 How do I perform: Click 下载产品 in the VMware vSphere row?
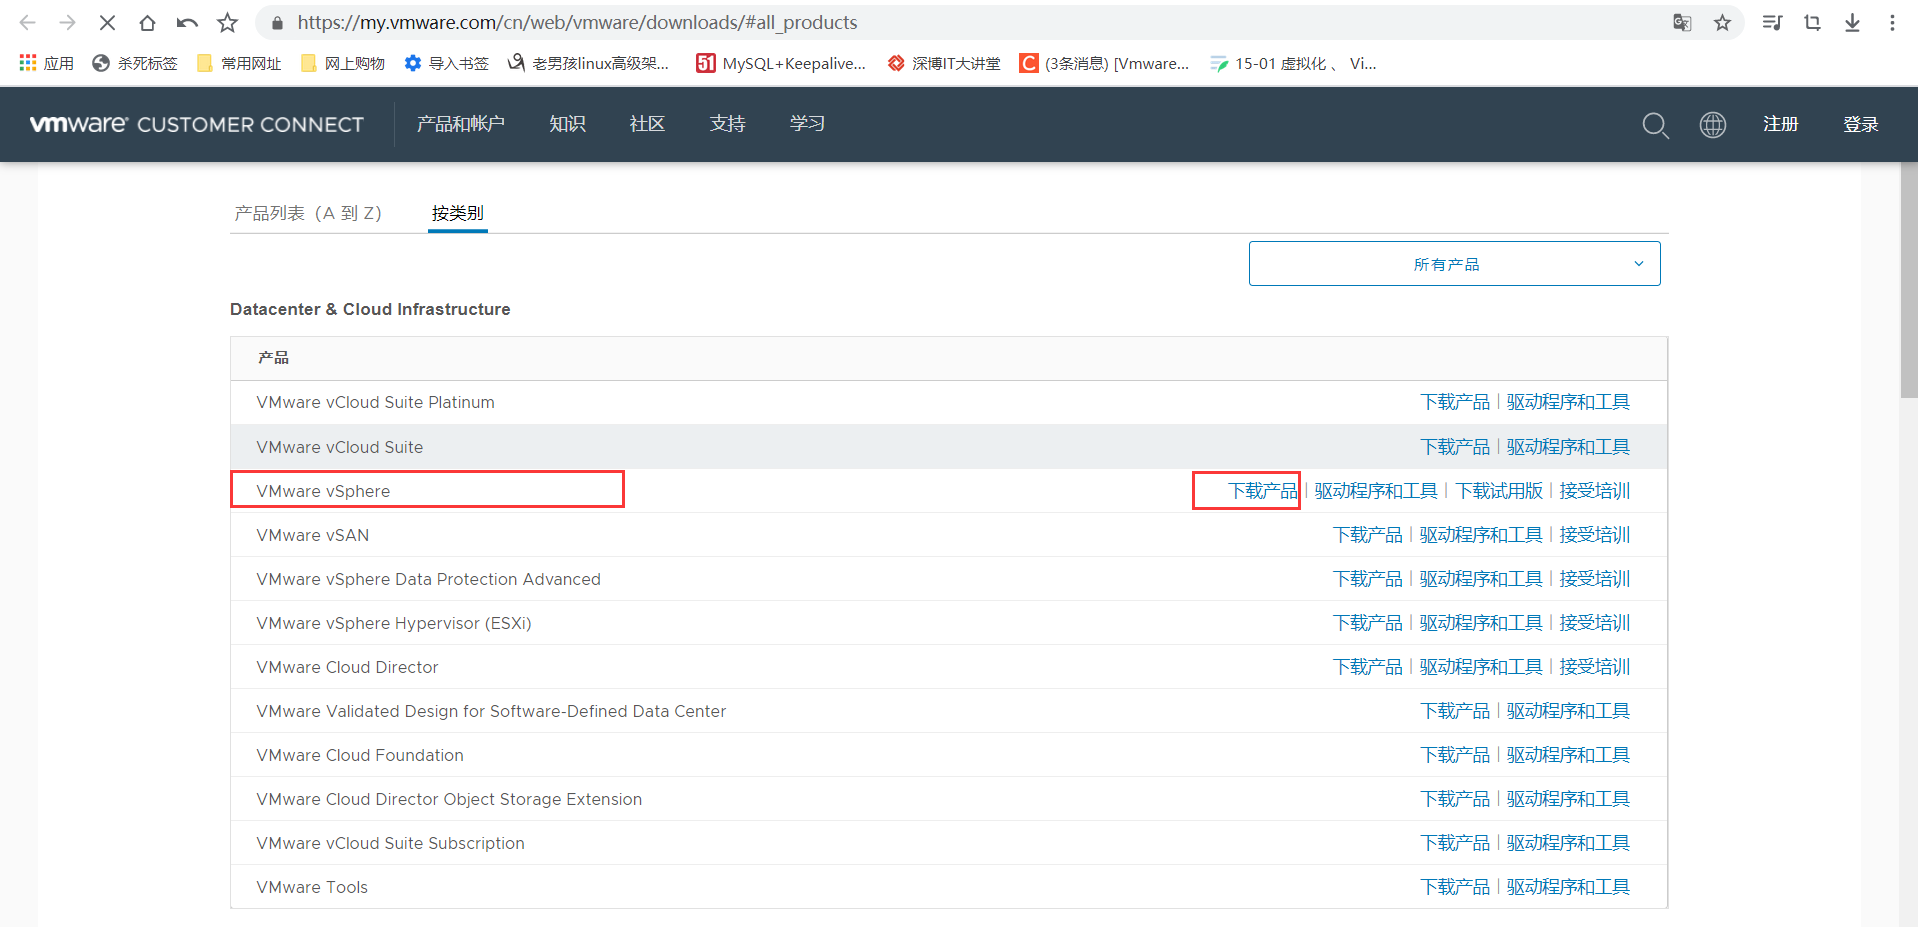(1263, 491)
